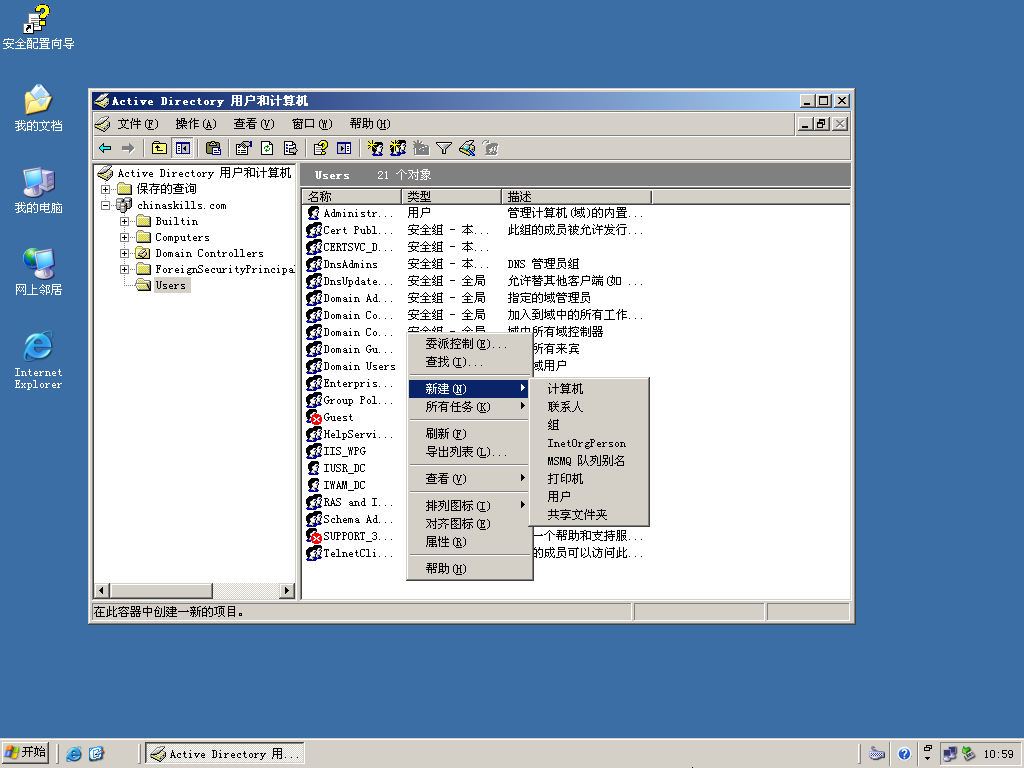The height and width of the screenshot is (768, 1024).
Task: Open the 操作(A) menu
Action: (195, 123)
